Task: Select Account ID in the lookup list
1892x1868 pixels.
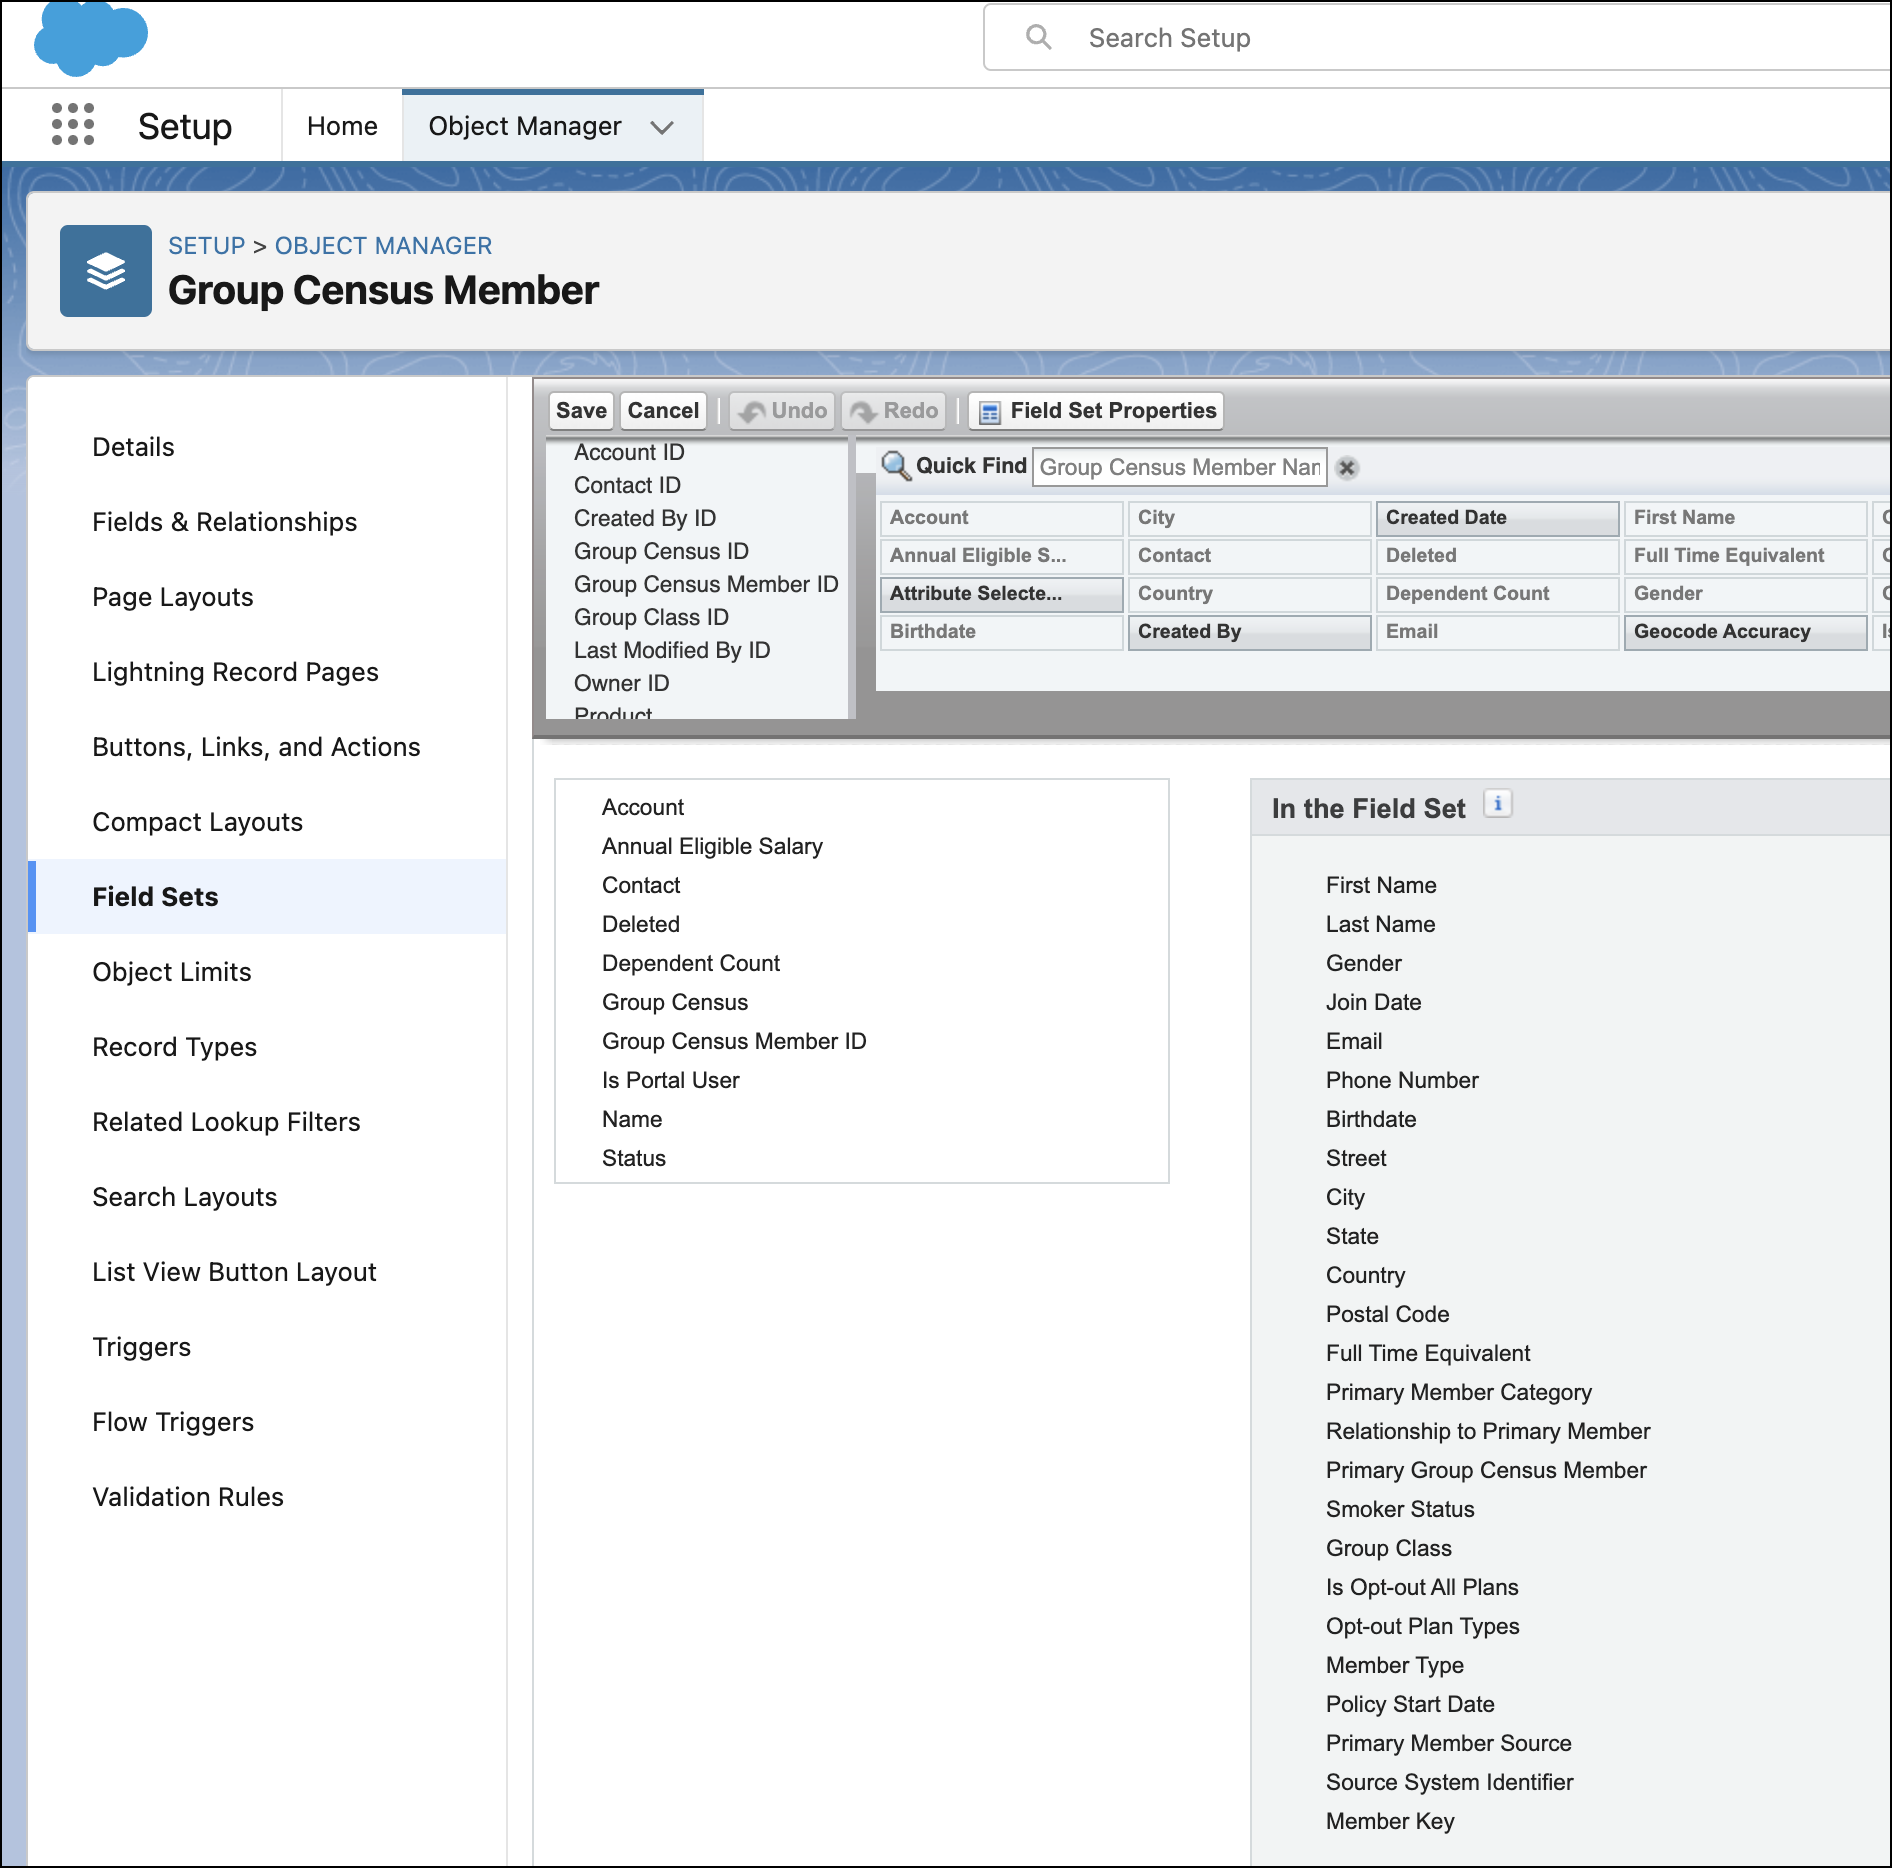Action: 629,452
